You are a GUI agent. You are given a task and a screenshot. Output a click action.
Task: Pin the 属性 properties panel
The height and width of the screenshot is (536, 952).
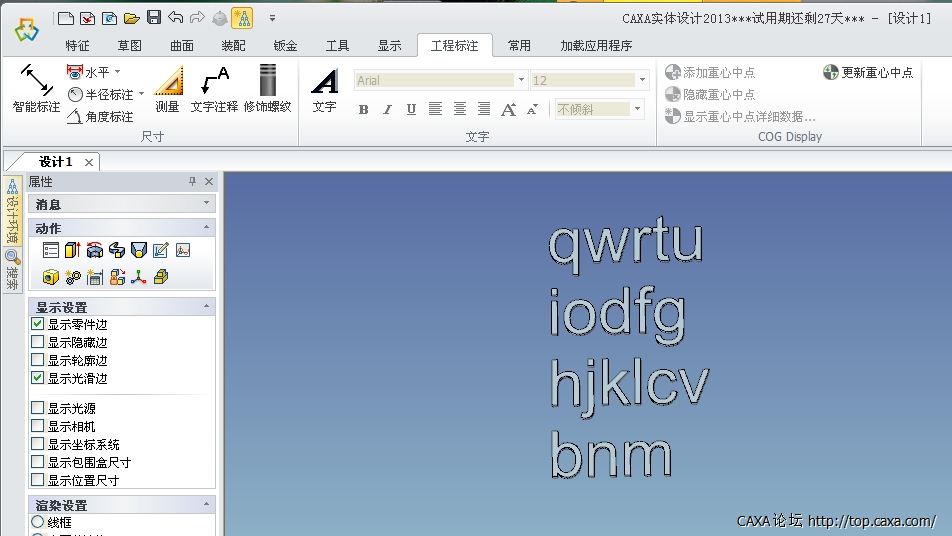click(x=192, y=181)
